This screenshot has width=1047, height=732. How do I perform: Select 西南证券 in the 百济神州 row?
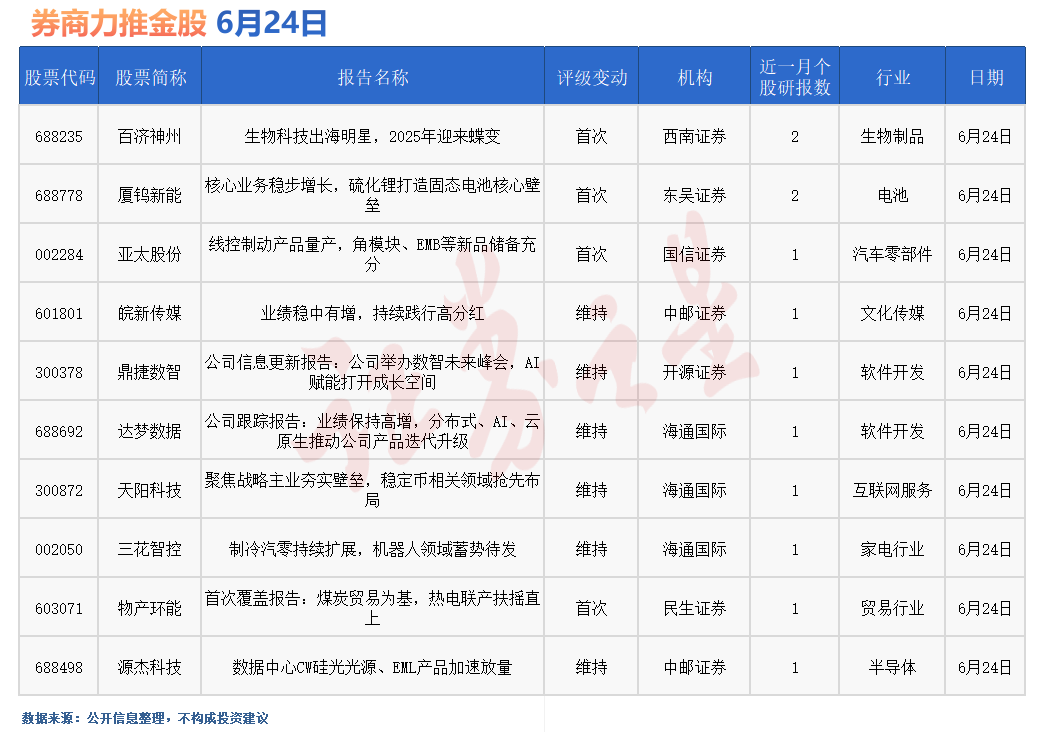click(694, 137)
